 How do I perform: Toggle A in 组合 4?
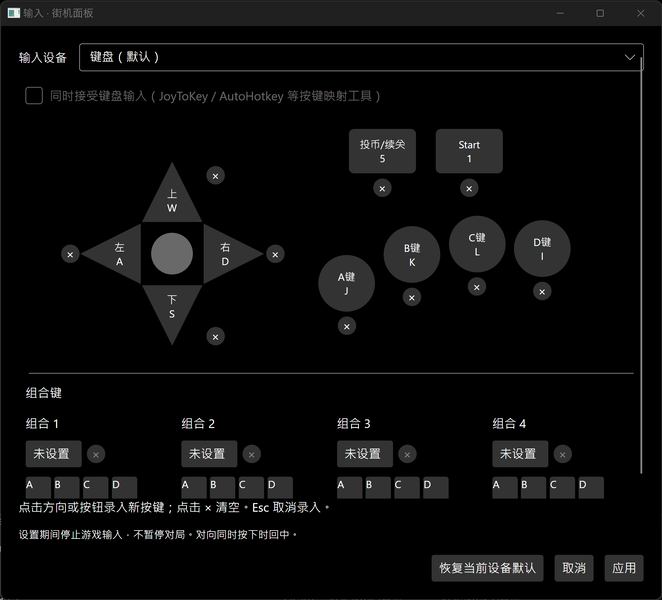[505, 488]
